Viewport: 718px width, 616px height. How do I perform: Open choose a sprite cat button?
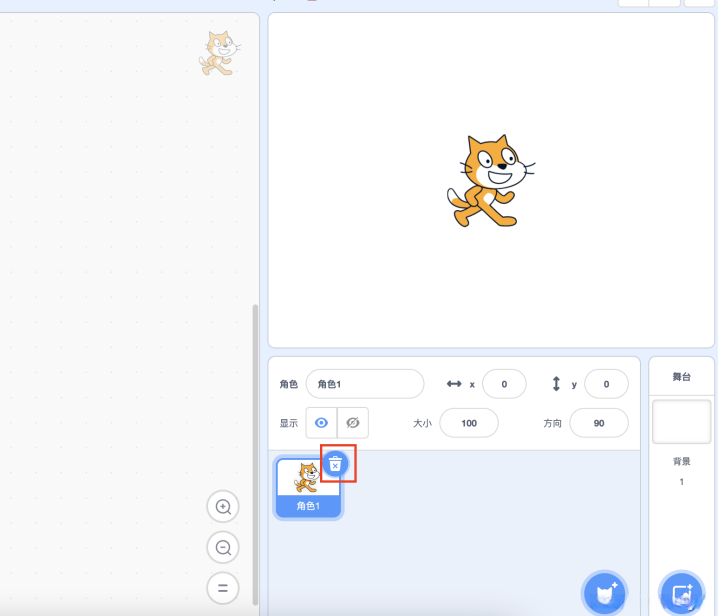(x=605, y=594)
